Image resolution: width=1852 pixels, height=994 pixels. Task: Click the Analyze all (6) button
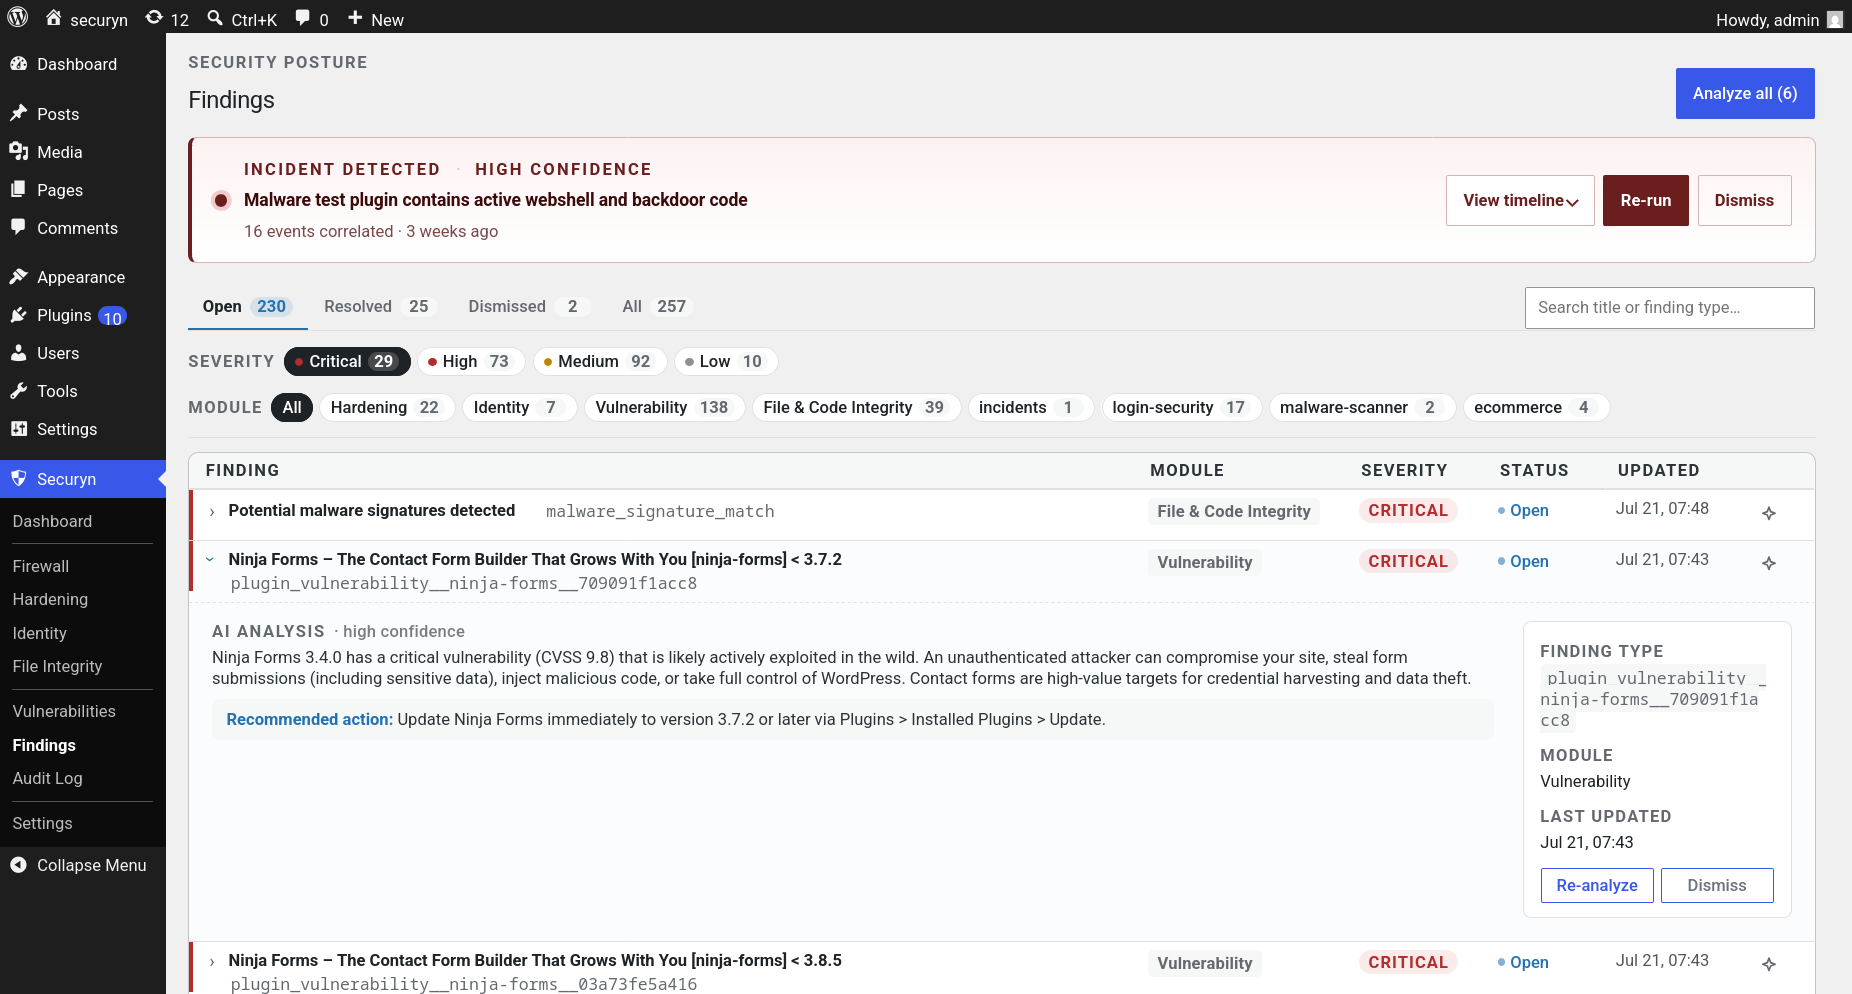pyautogui.click(x=1745, y=93)
